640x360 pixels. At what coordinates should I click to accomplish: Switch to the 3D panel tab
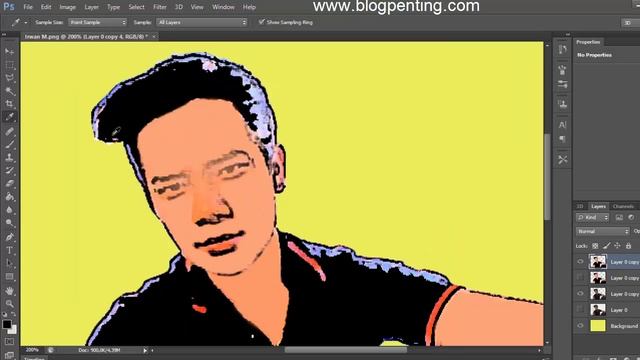(580, 207)
